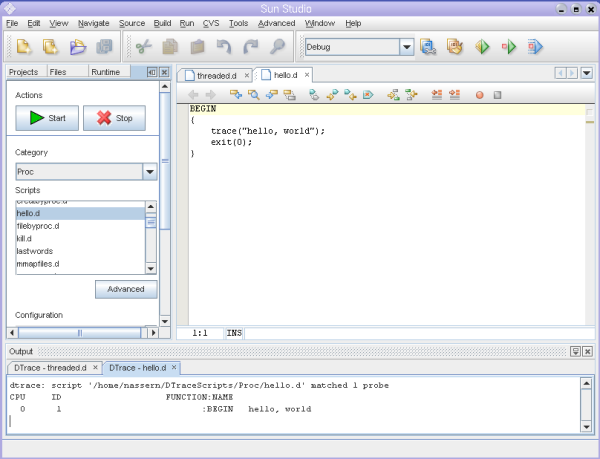Image resolution: width=600 pixels, height=459 pixels.
Task: Click the Open Project folder icon
Action: point(78,47)
